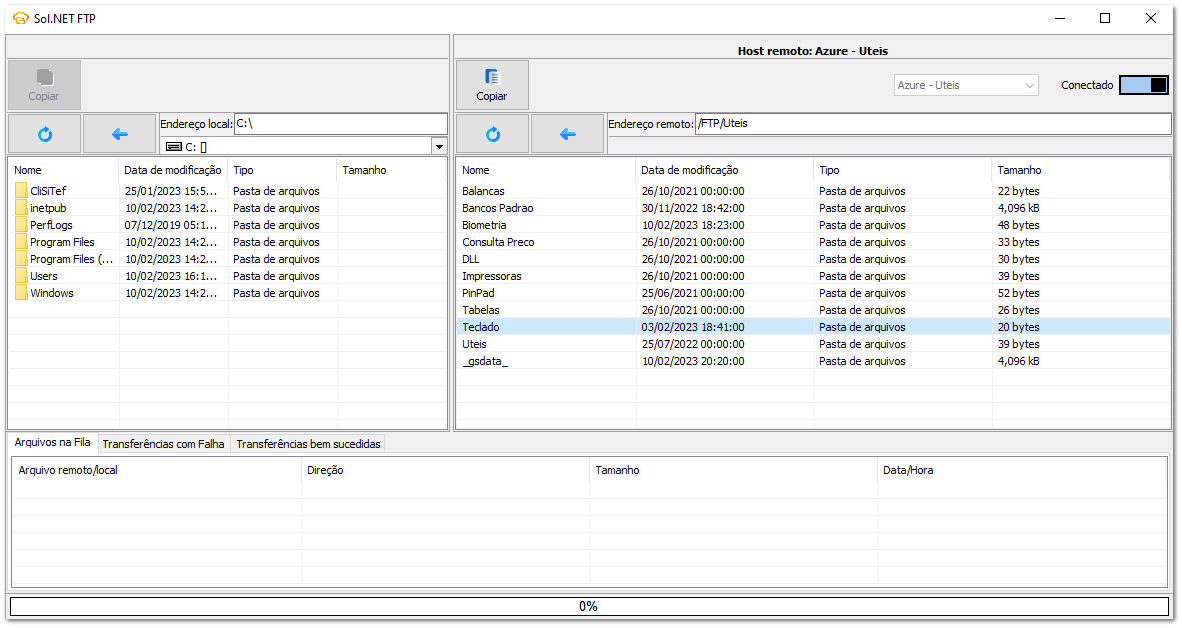The height and width of the screenshot is (628, 1182).
Task: Click the folder icon beside Balancas
Action: (465, 191)
